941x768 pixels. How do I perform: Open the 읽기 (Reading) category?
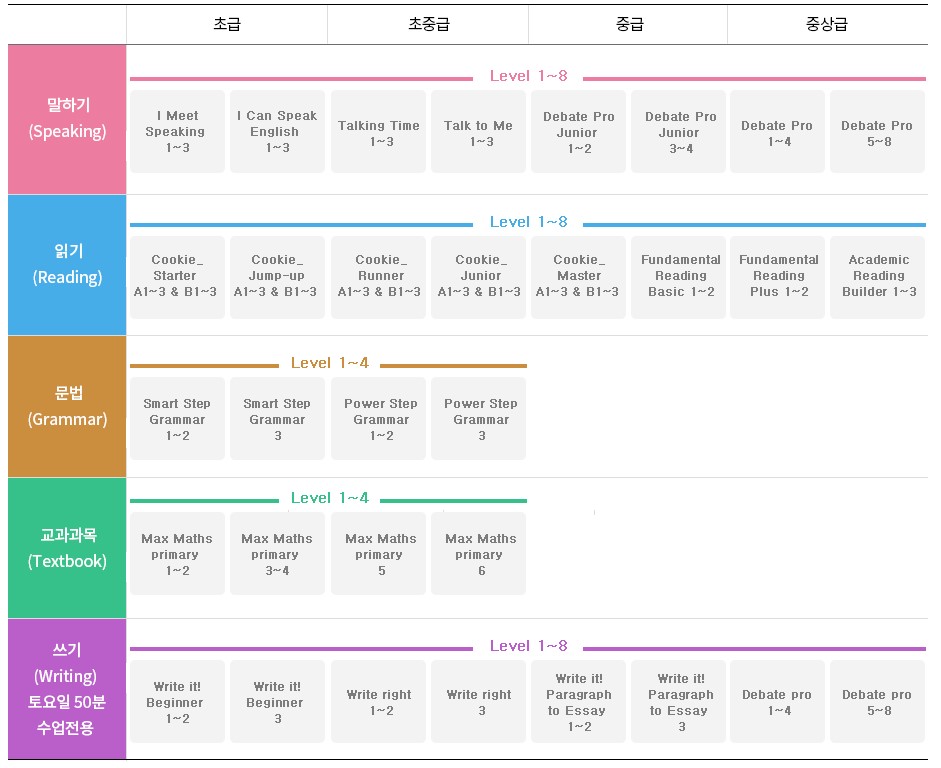(x=67, y=265)
